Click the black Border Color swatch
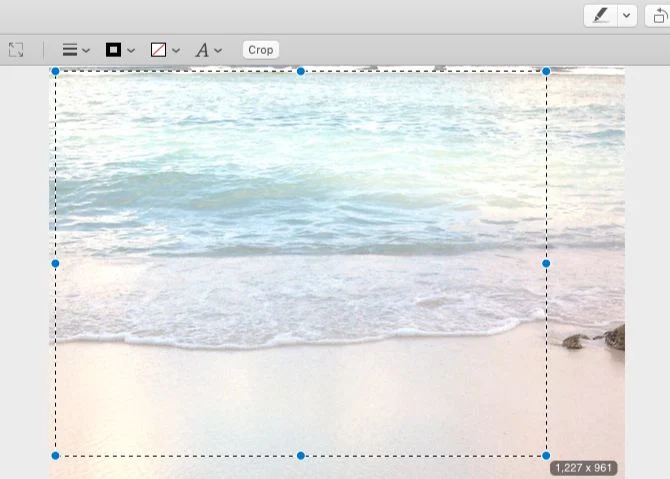Image resolution: width=670 pixels, height=479 pixels. 113,50
